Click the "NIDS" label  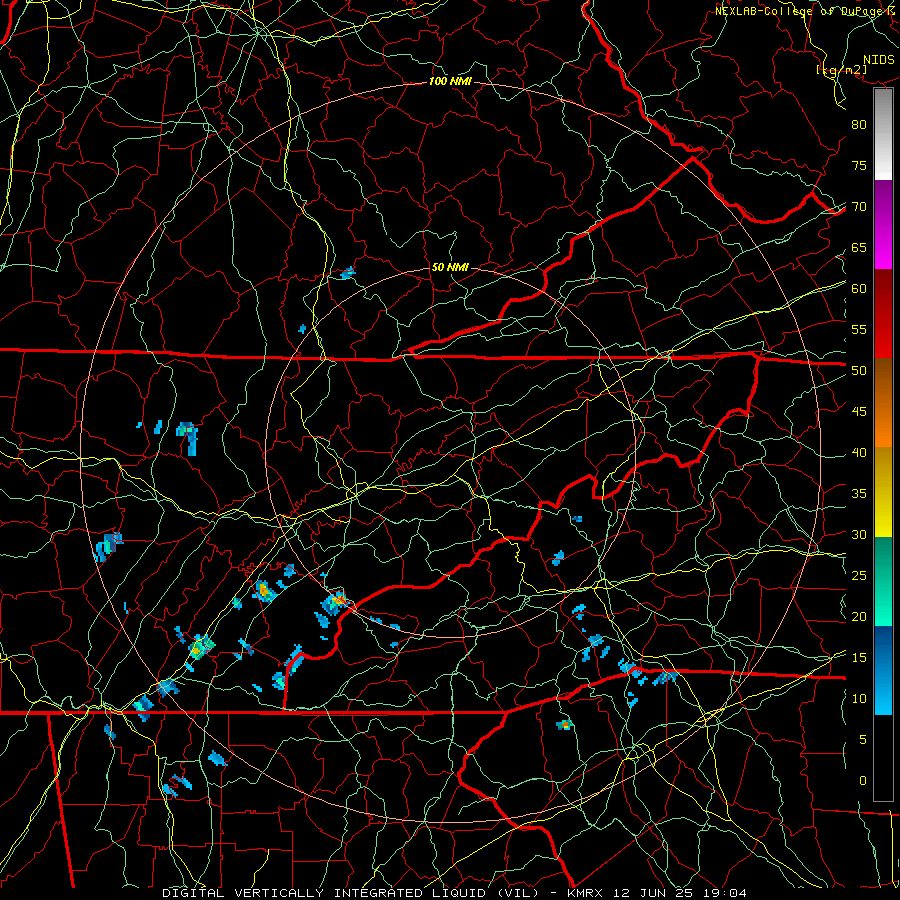879,60
